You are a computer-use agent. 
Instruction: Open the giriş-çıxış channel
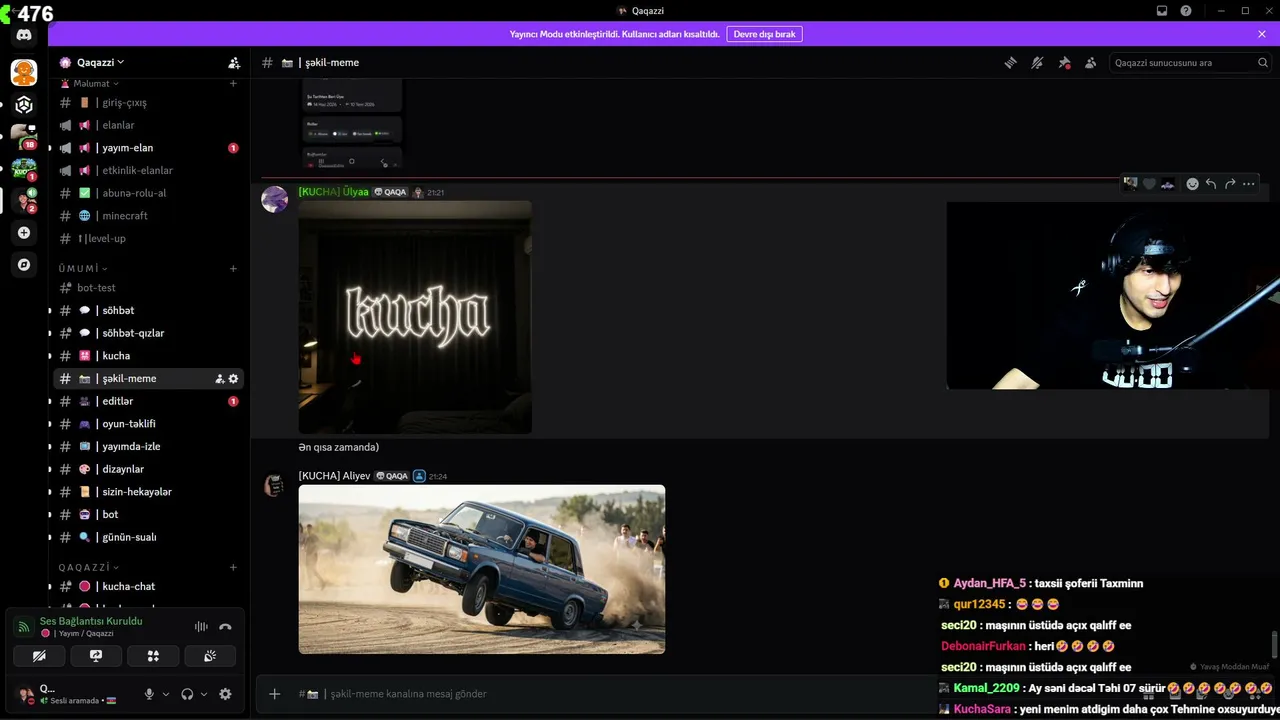149,102
